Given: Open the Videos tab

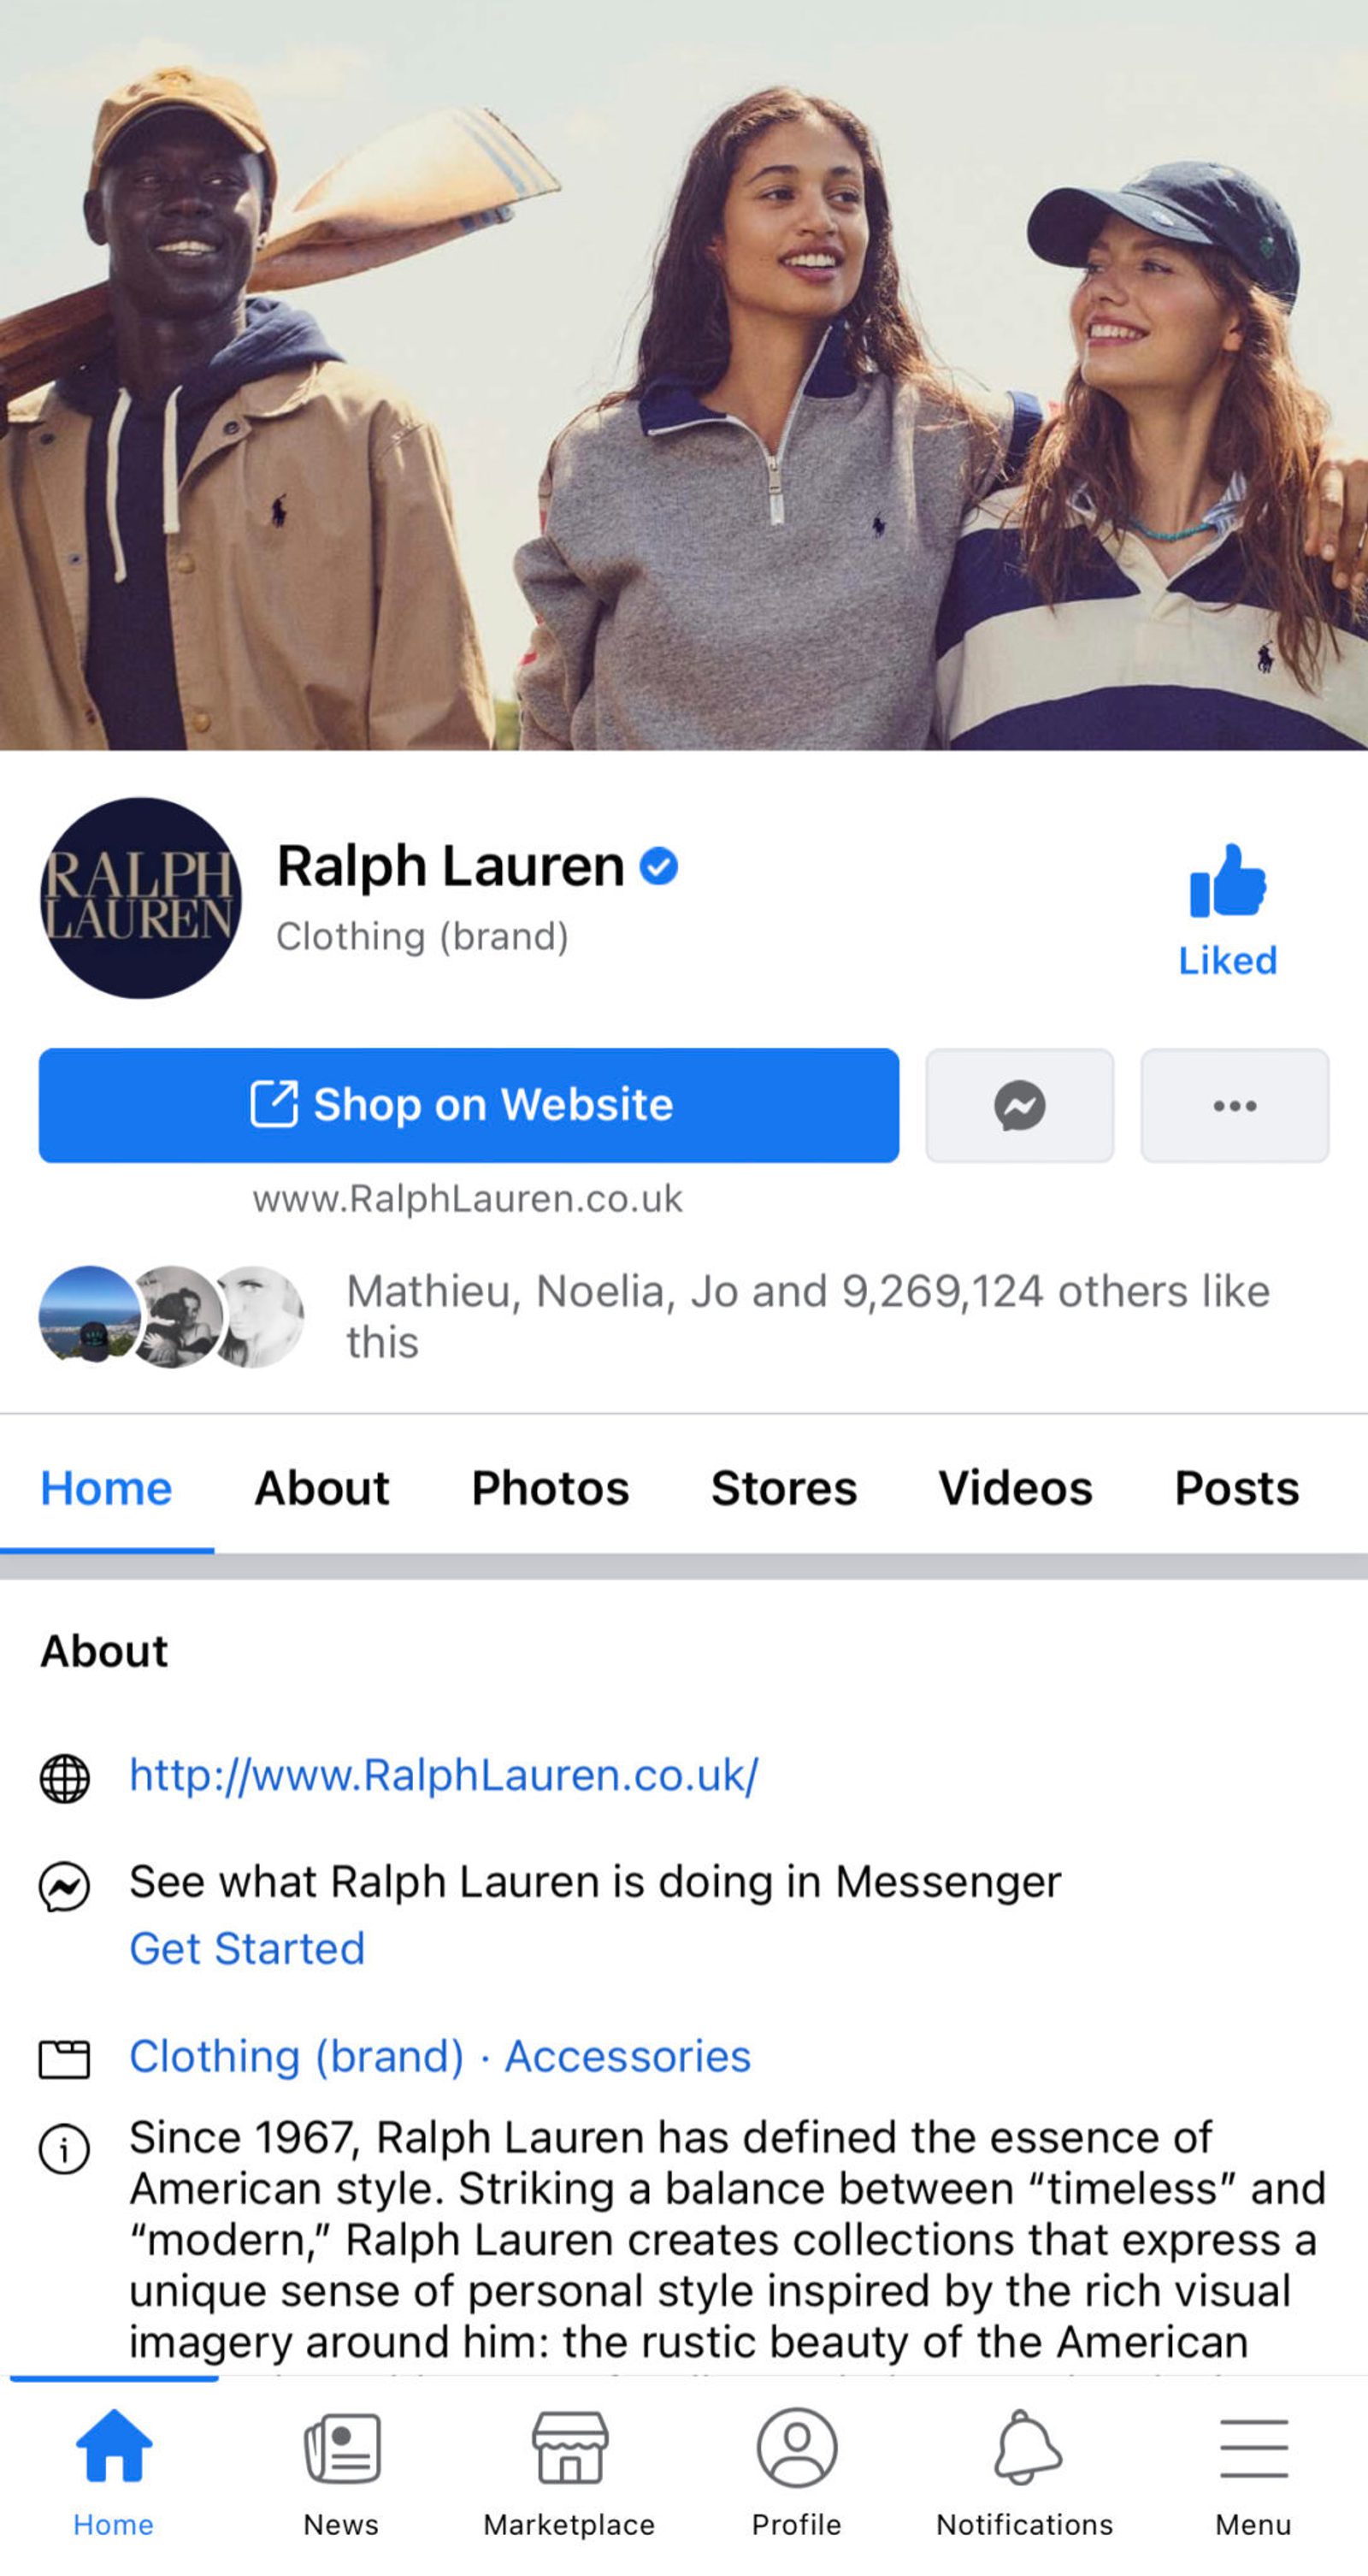Looking at the screenshot, I should [x=1015, y=1487].
